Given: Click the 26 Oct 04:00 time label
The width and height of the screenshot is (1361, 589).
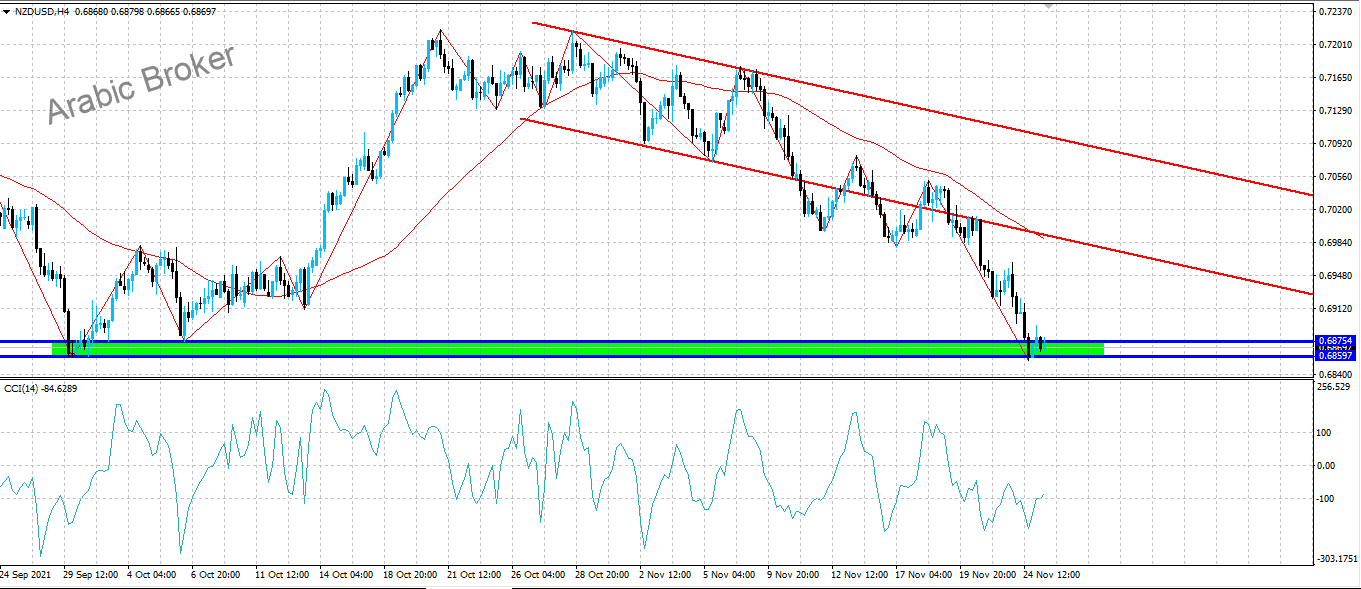Looking at the screenshot, I should pos(539,576).
